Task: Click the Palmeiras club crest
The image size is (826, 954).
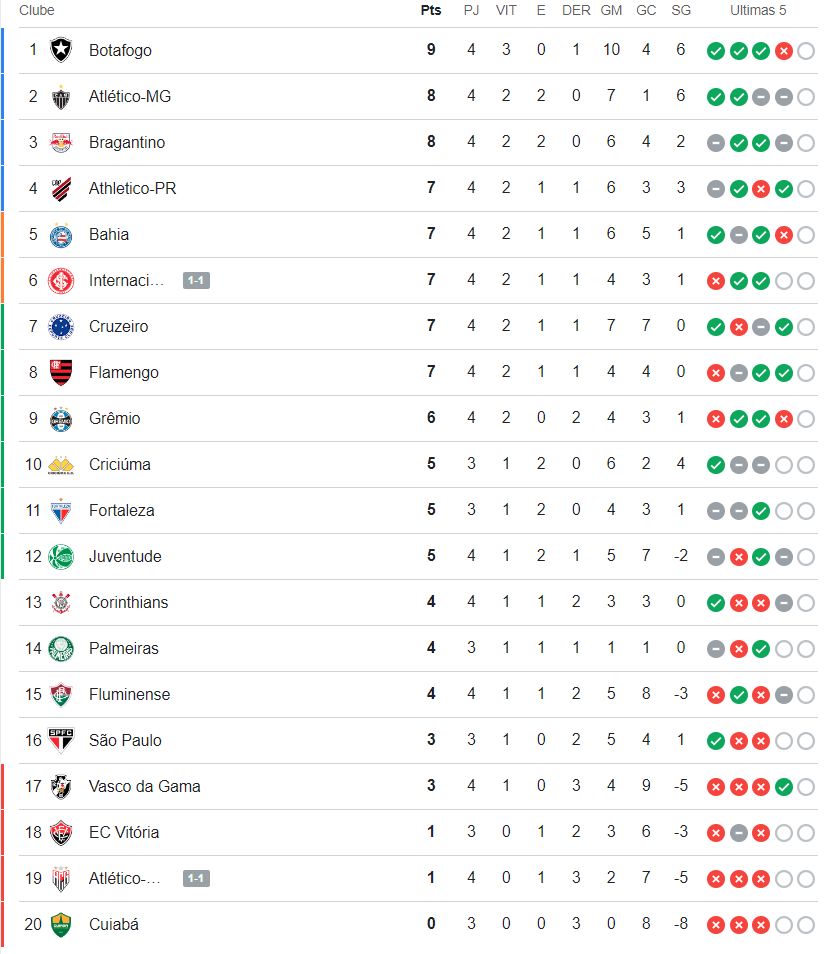Action: [62, 648]
